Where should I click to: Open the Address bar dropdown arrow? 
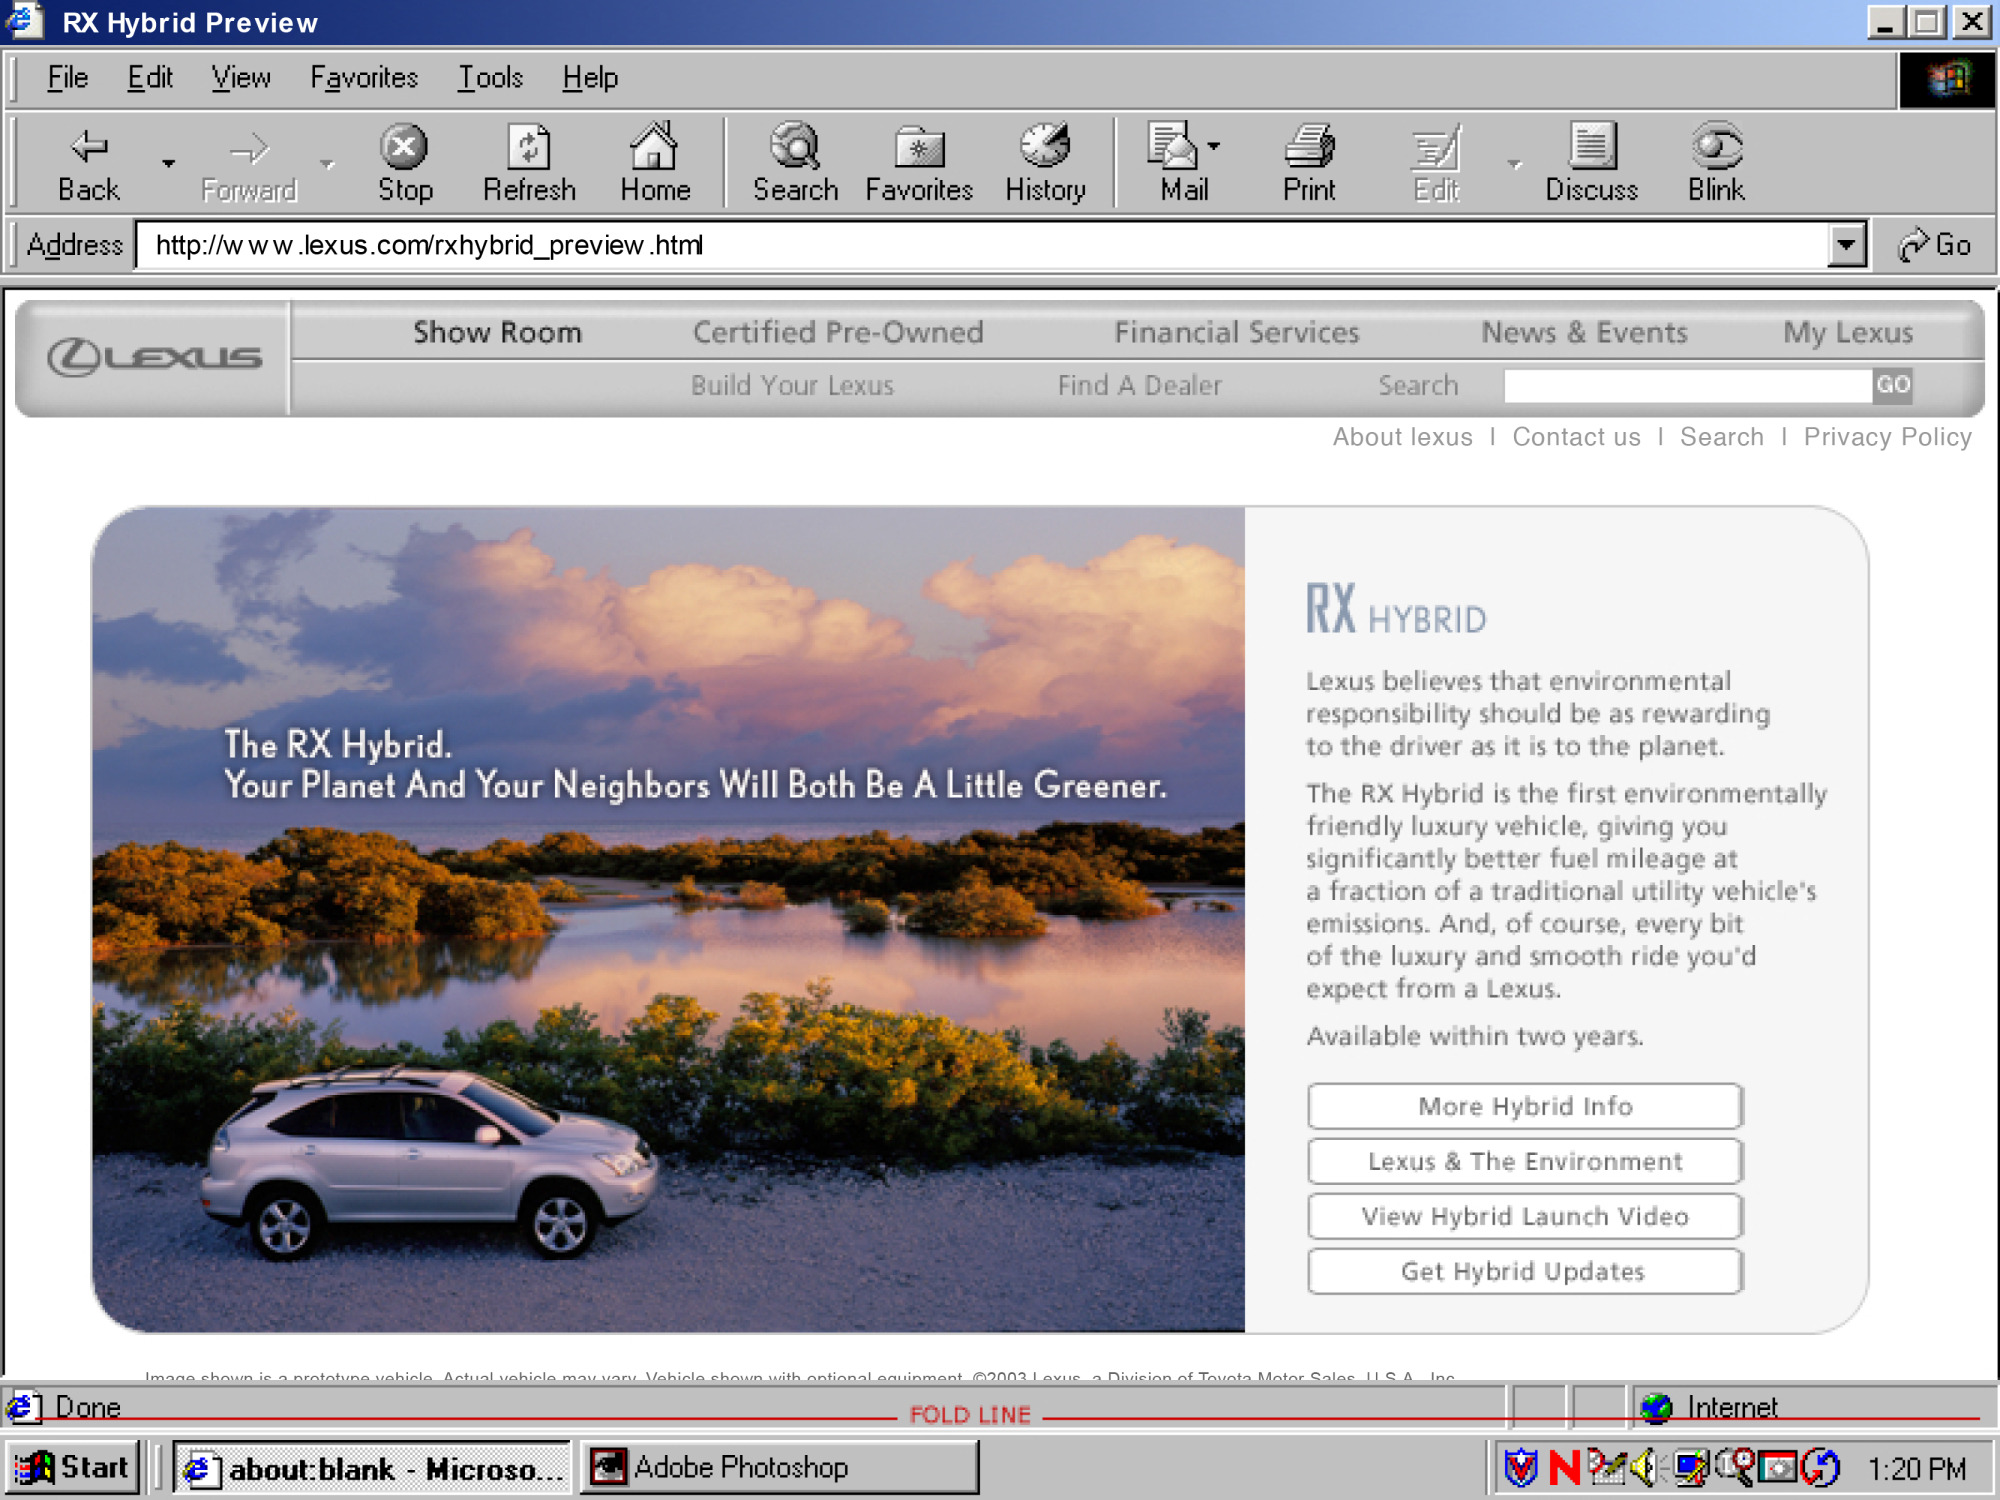1846,245
